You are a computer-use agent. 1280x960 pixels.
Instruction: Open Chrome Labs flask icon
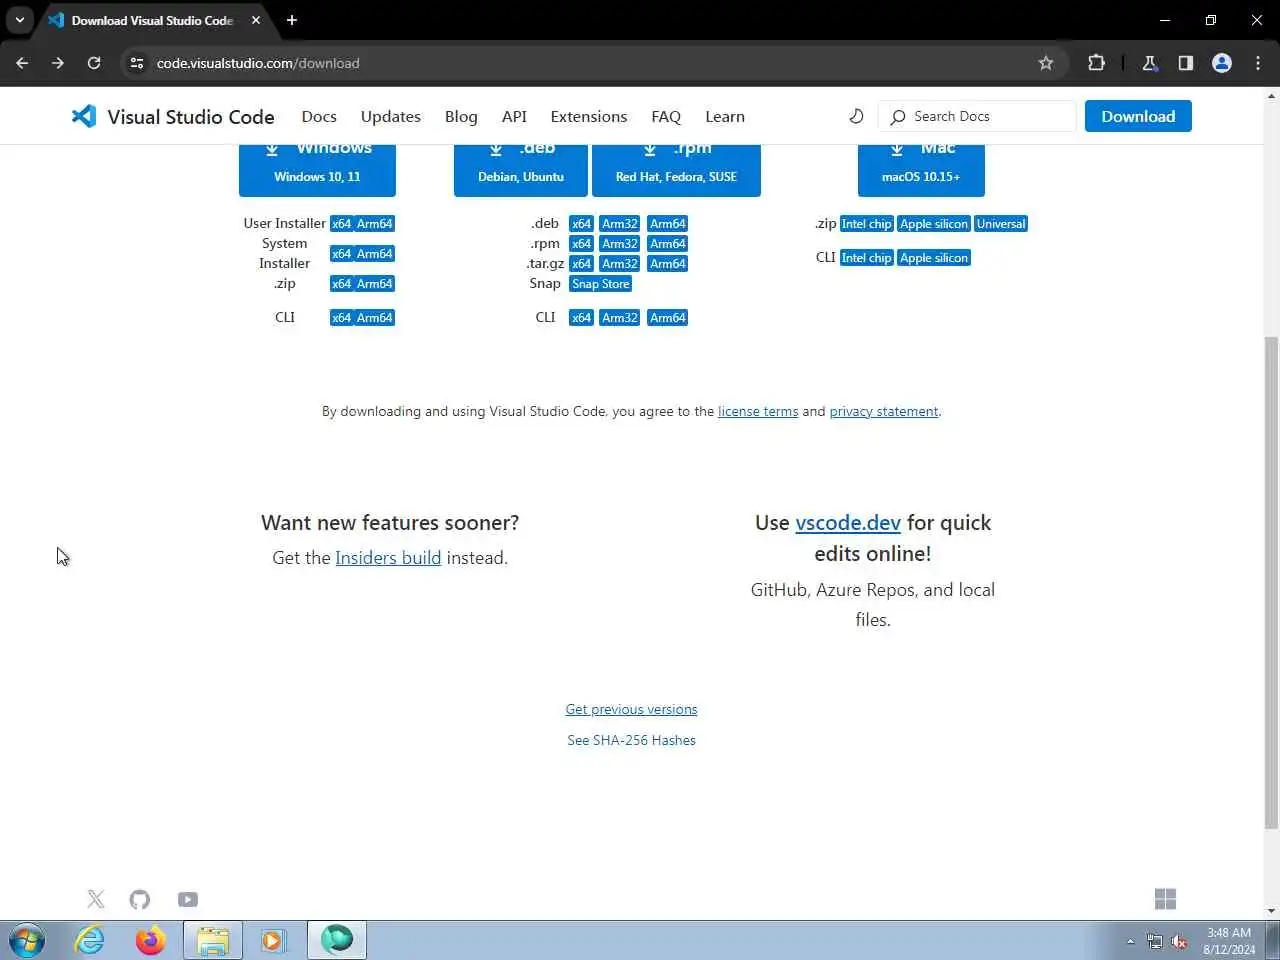[1150, 63]
